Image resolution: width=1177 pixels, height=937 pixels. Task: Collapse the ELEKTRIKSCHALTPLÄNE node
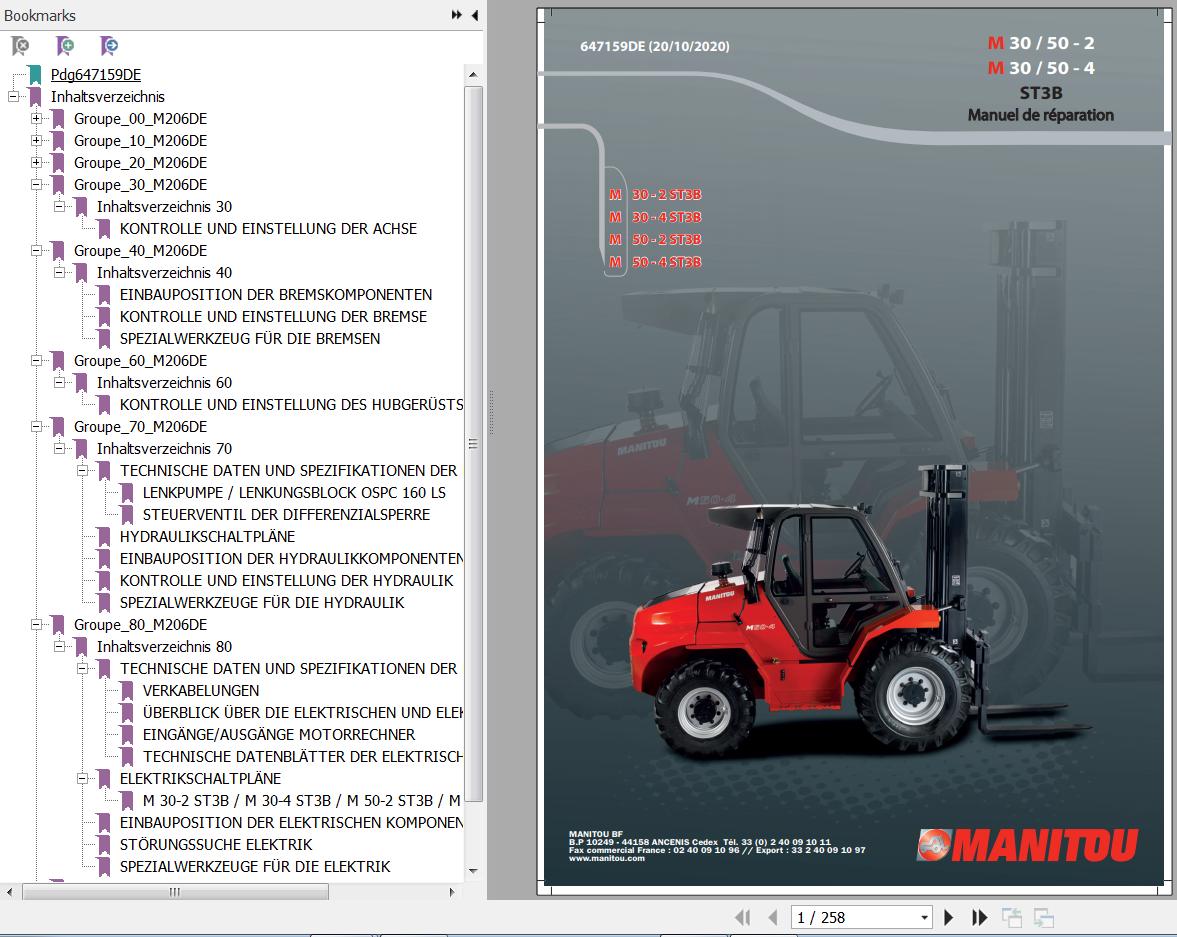coord(83,779)
